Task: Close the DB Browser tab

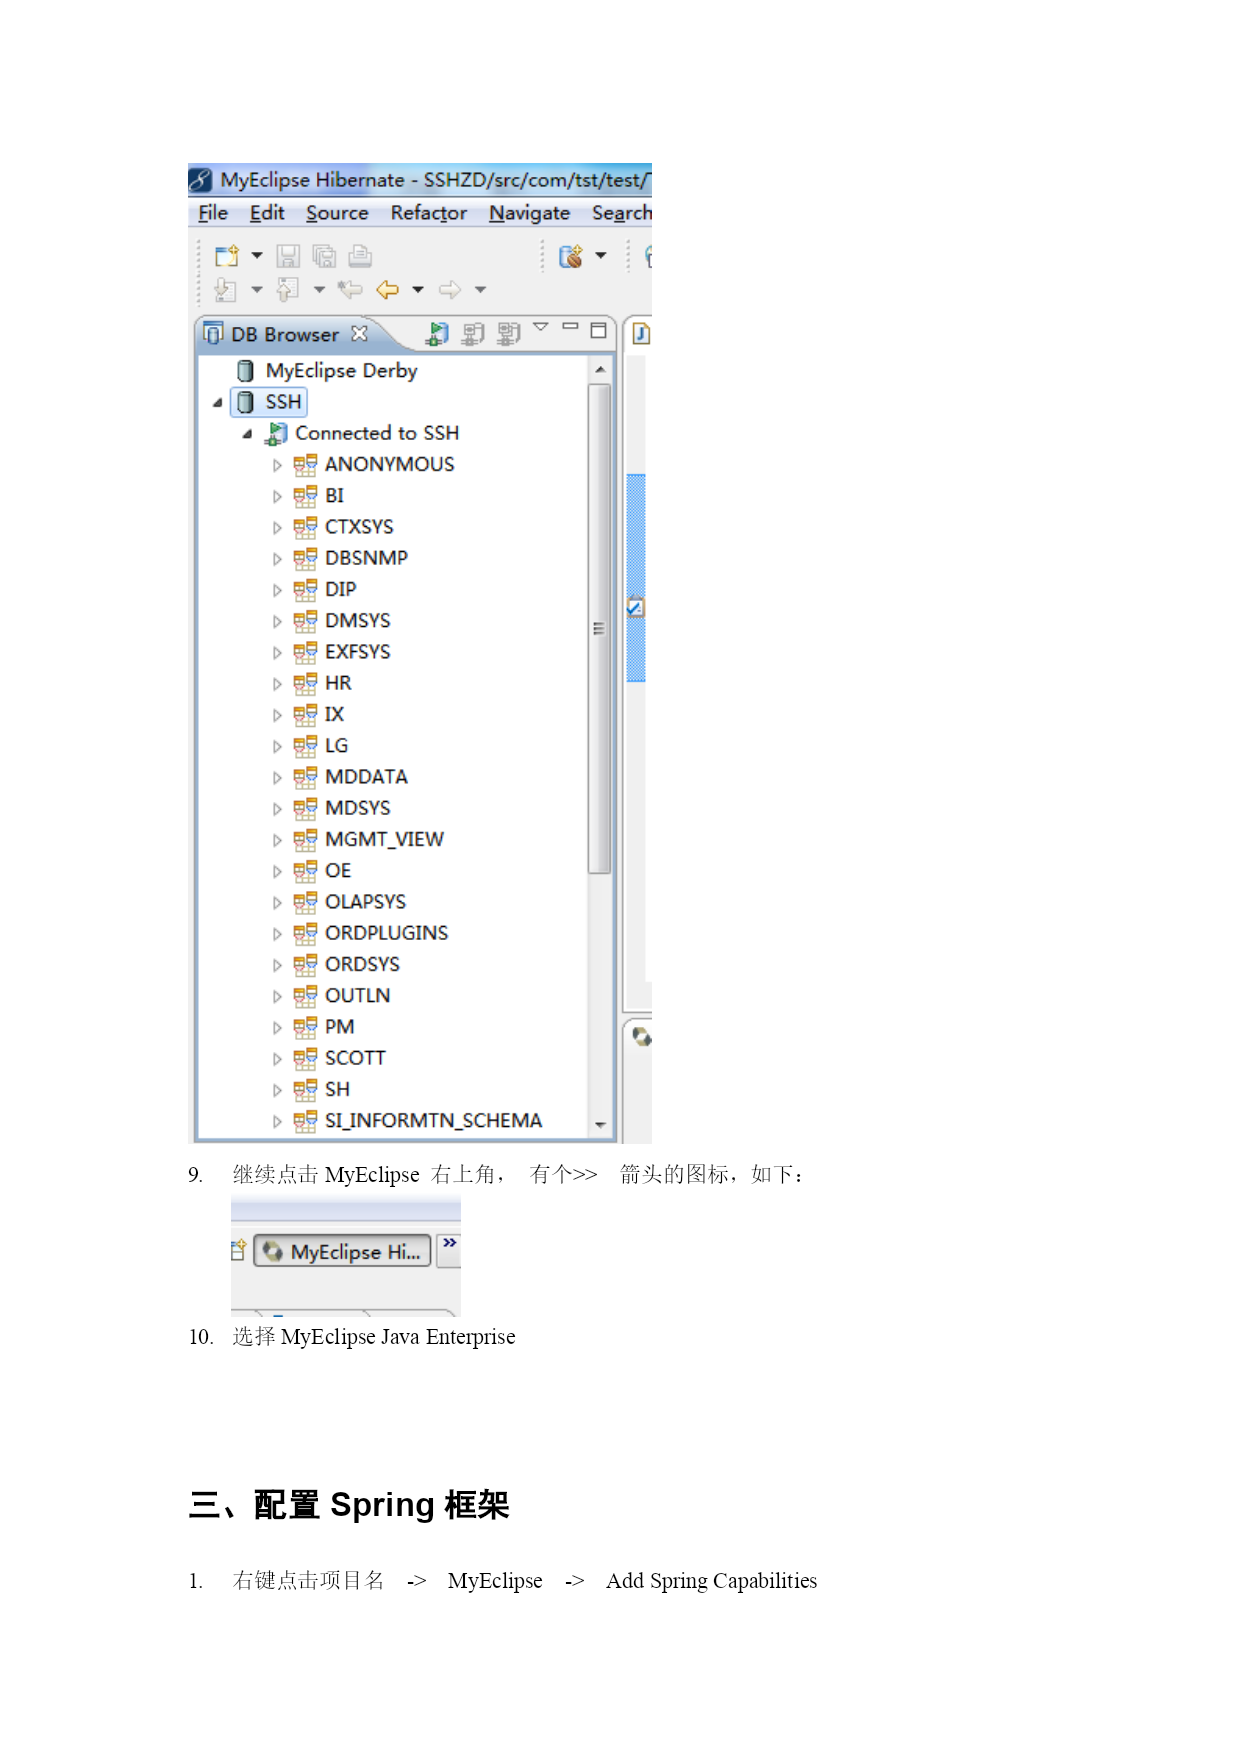Action: 360,333
